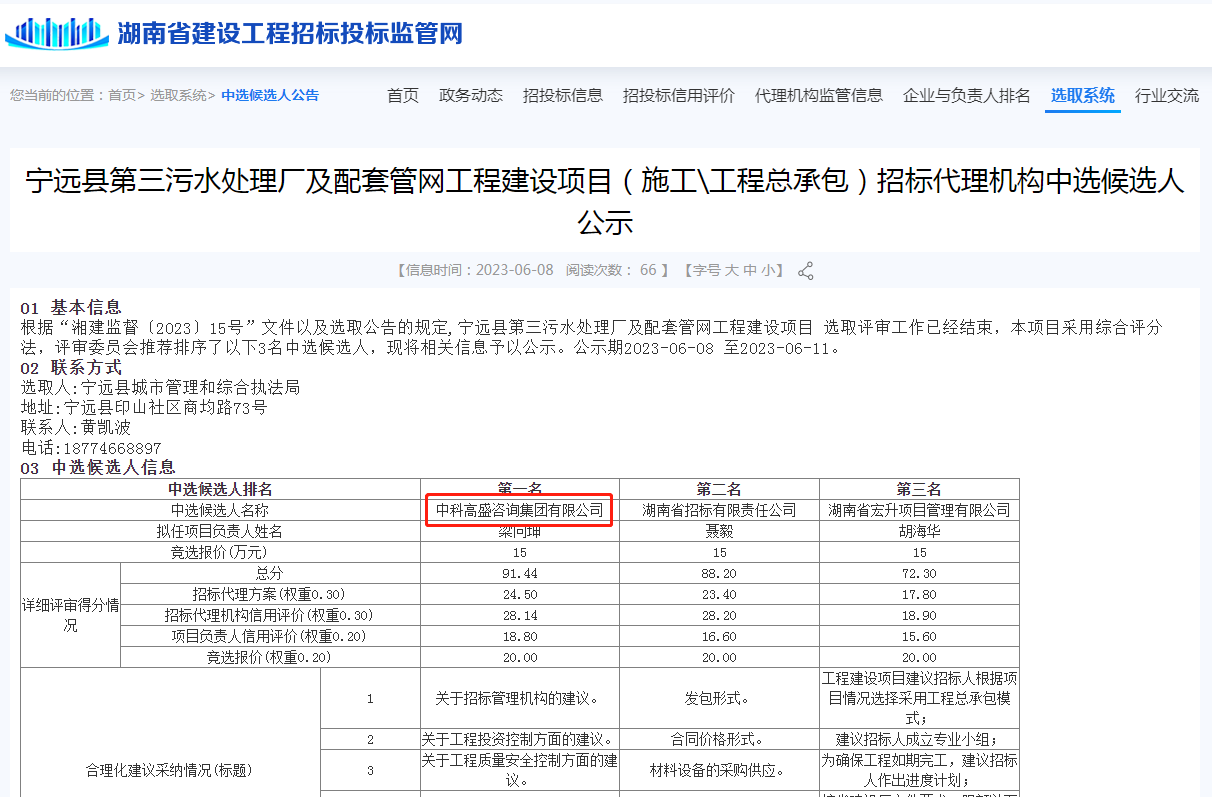Click the 中选候选人公告 breadcrumb link

click(270, 95)
